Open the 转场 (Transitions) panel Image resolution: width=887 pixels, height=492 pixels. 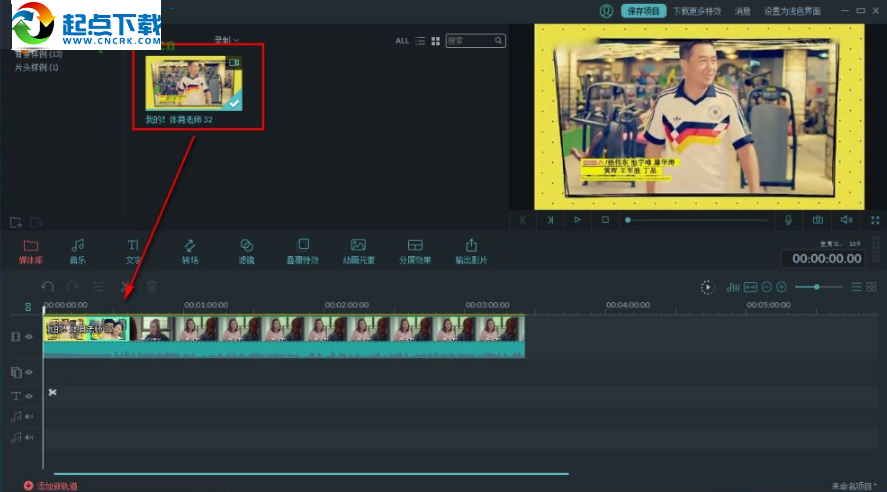190,250
